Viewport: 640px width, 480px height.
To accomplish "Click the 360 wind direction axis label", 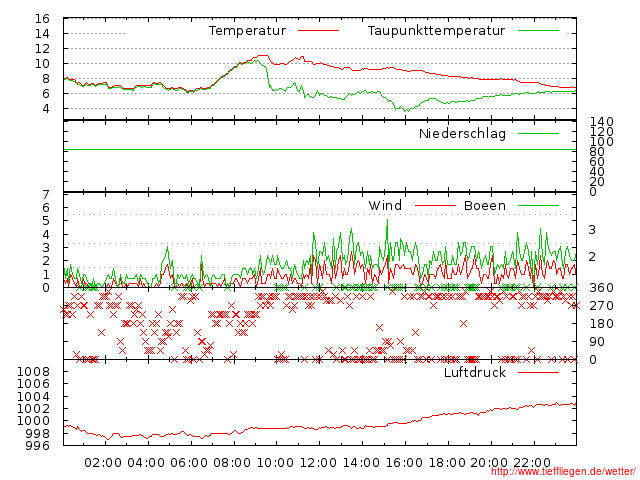I will coord(602,288).
